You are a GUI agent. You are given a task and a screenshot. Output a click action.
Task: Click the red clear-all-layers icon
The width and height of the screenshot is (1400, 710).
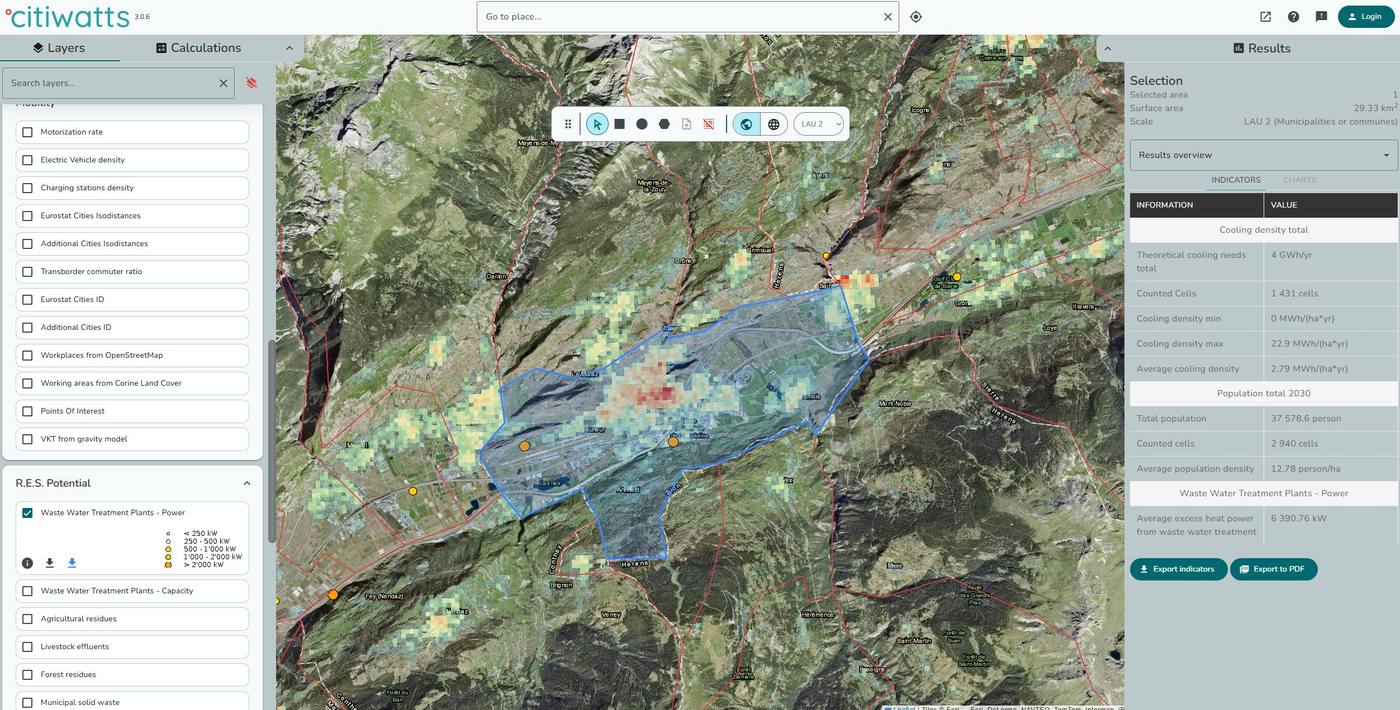tap(251, 83)
